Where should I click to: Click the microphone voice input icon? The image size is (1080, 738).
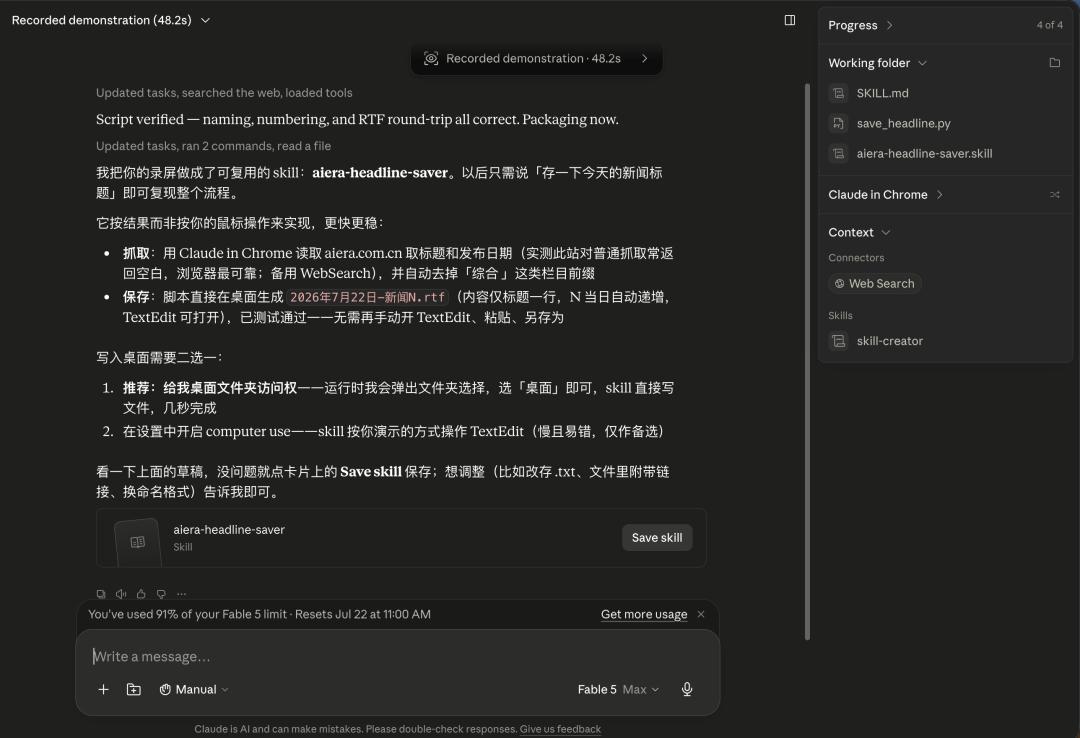(x=687, y=689)
